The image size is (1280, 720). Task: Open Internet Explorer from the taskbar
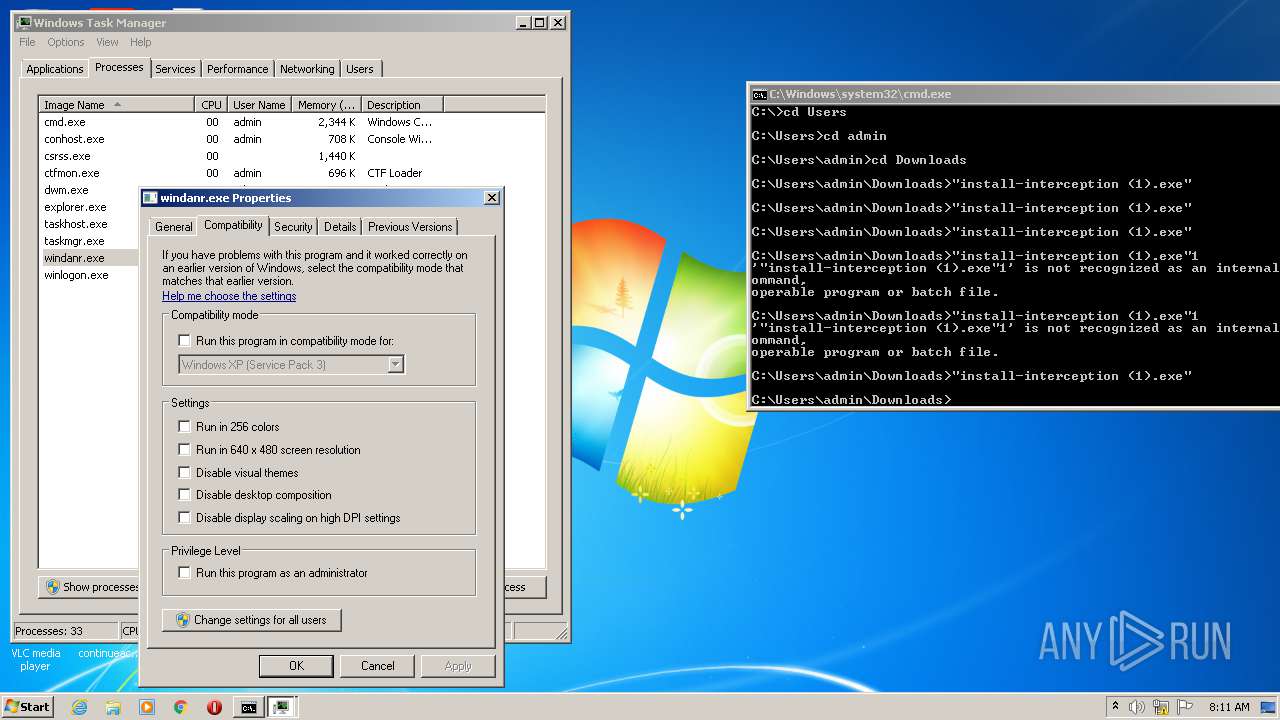tap(79, 707)
